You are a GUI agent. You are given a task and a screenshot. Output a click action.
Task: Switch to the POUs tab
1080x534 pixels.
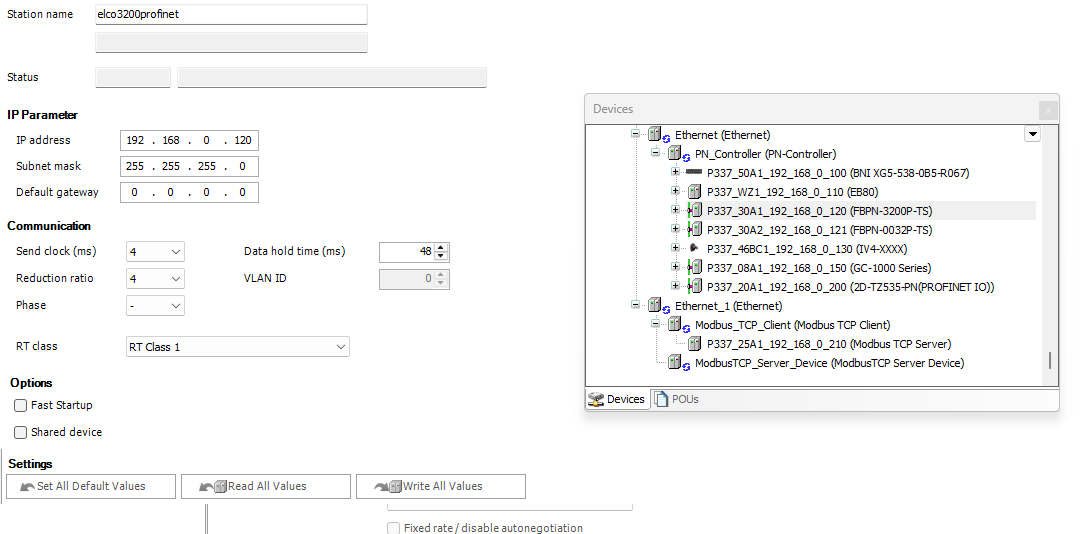[x=678, y=399]
